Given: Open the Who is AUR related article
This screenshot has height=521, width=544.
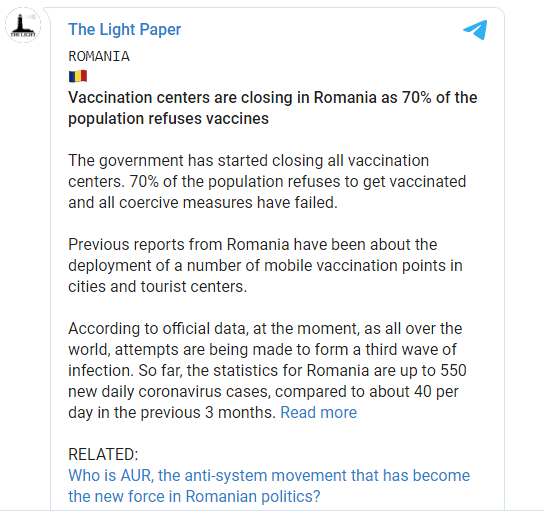Looking at the screenshot, I should click(269, 486).
